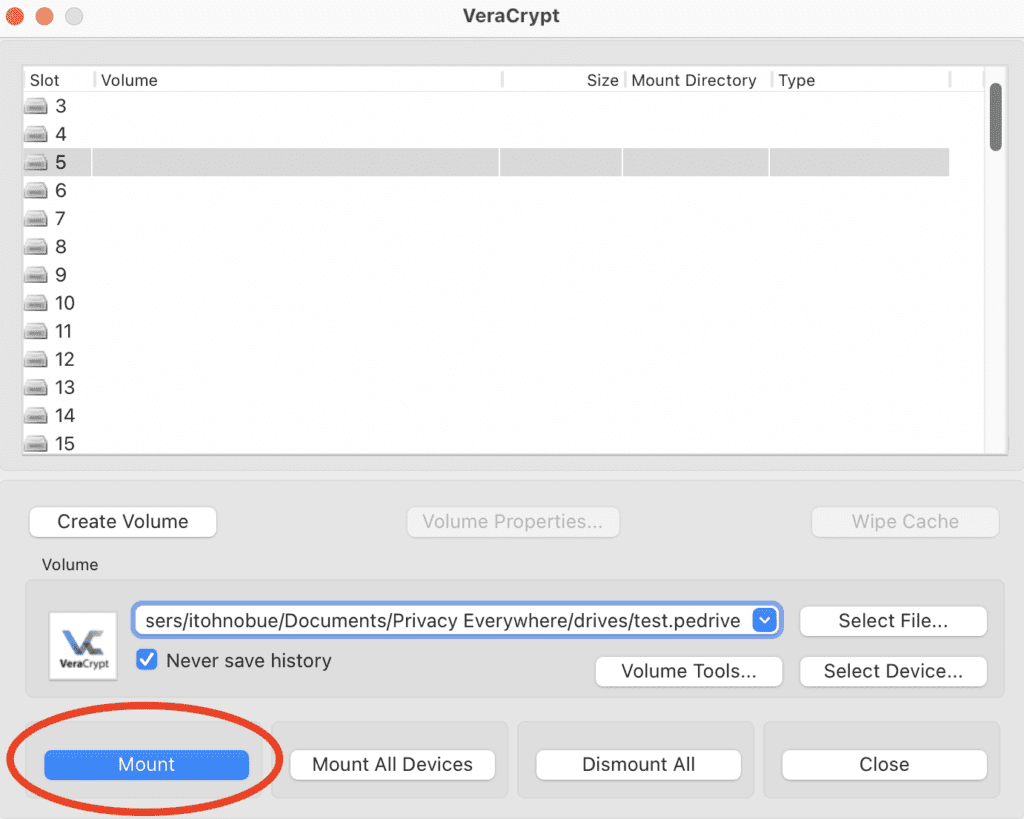Click the Wipe Cache button
1024x819 pixels.
click(905, 522)
